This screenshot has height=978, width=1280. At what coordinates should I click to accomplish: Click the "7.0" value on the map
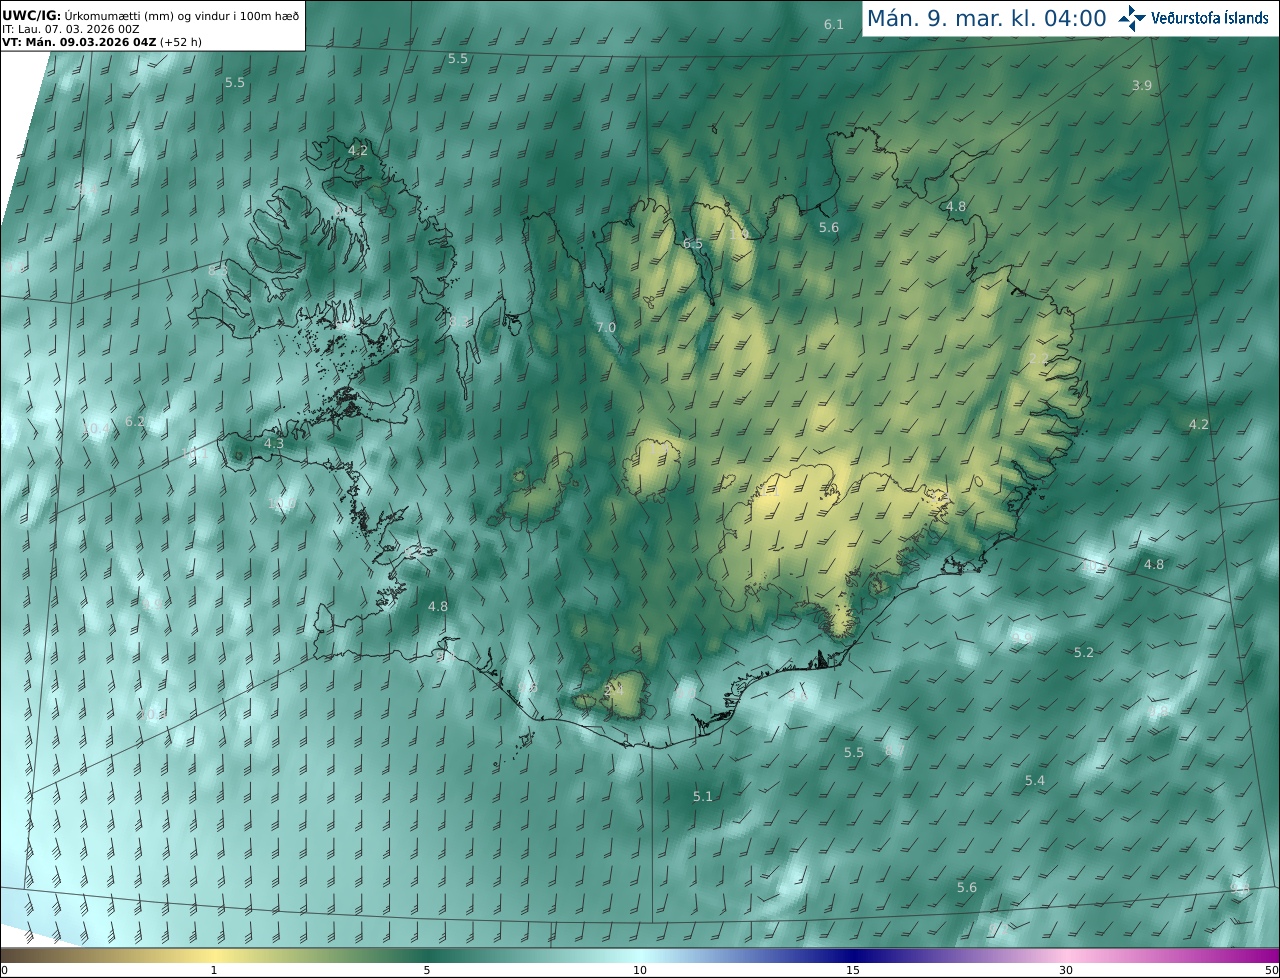[606, 328]
